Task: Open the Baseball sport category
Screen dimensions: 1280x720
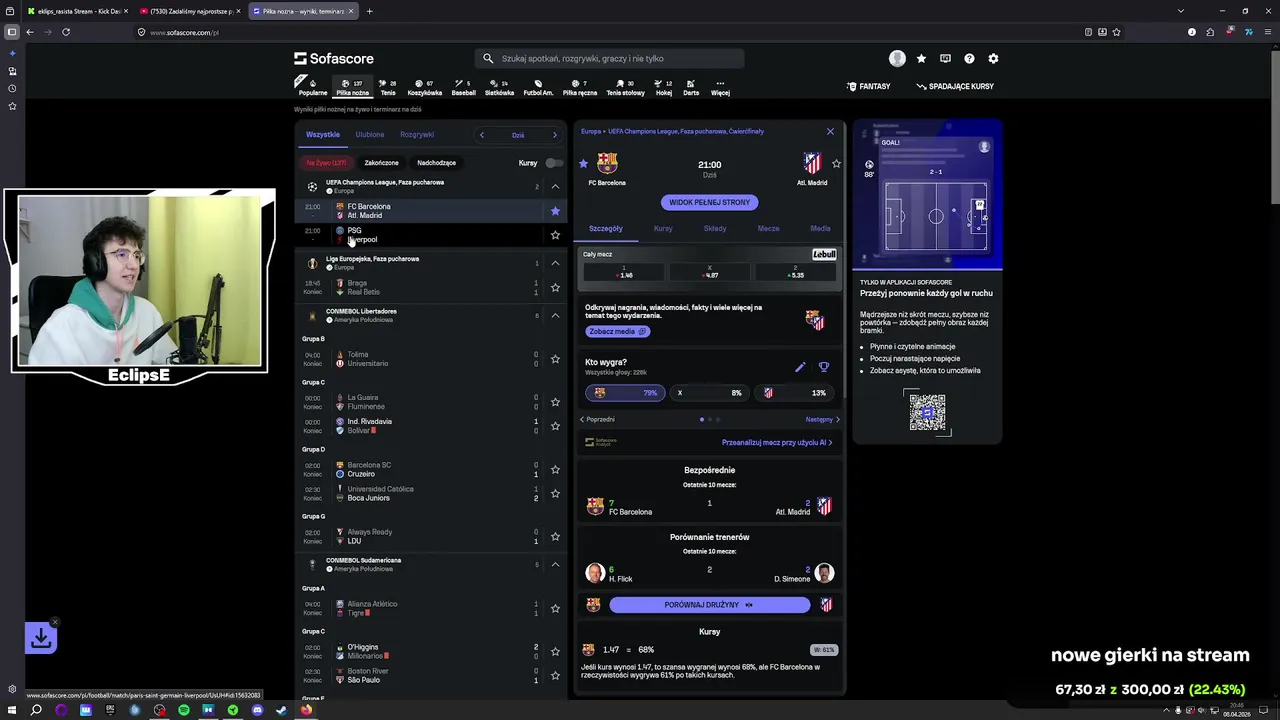Action: coord(463,87)
